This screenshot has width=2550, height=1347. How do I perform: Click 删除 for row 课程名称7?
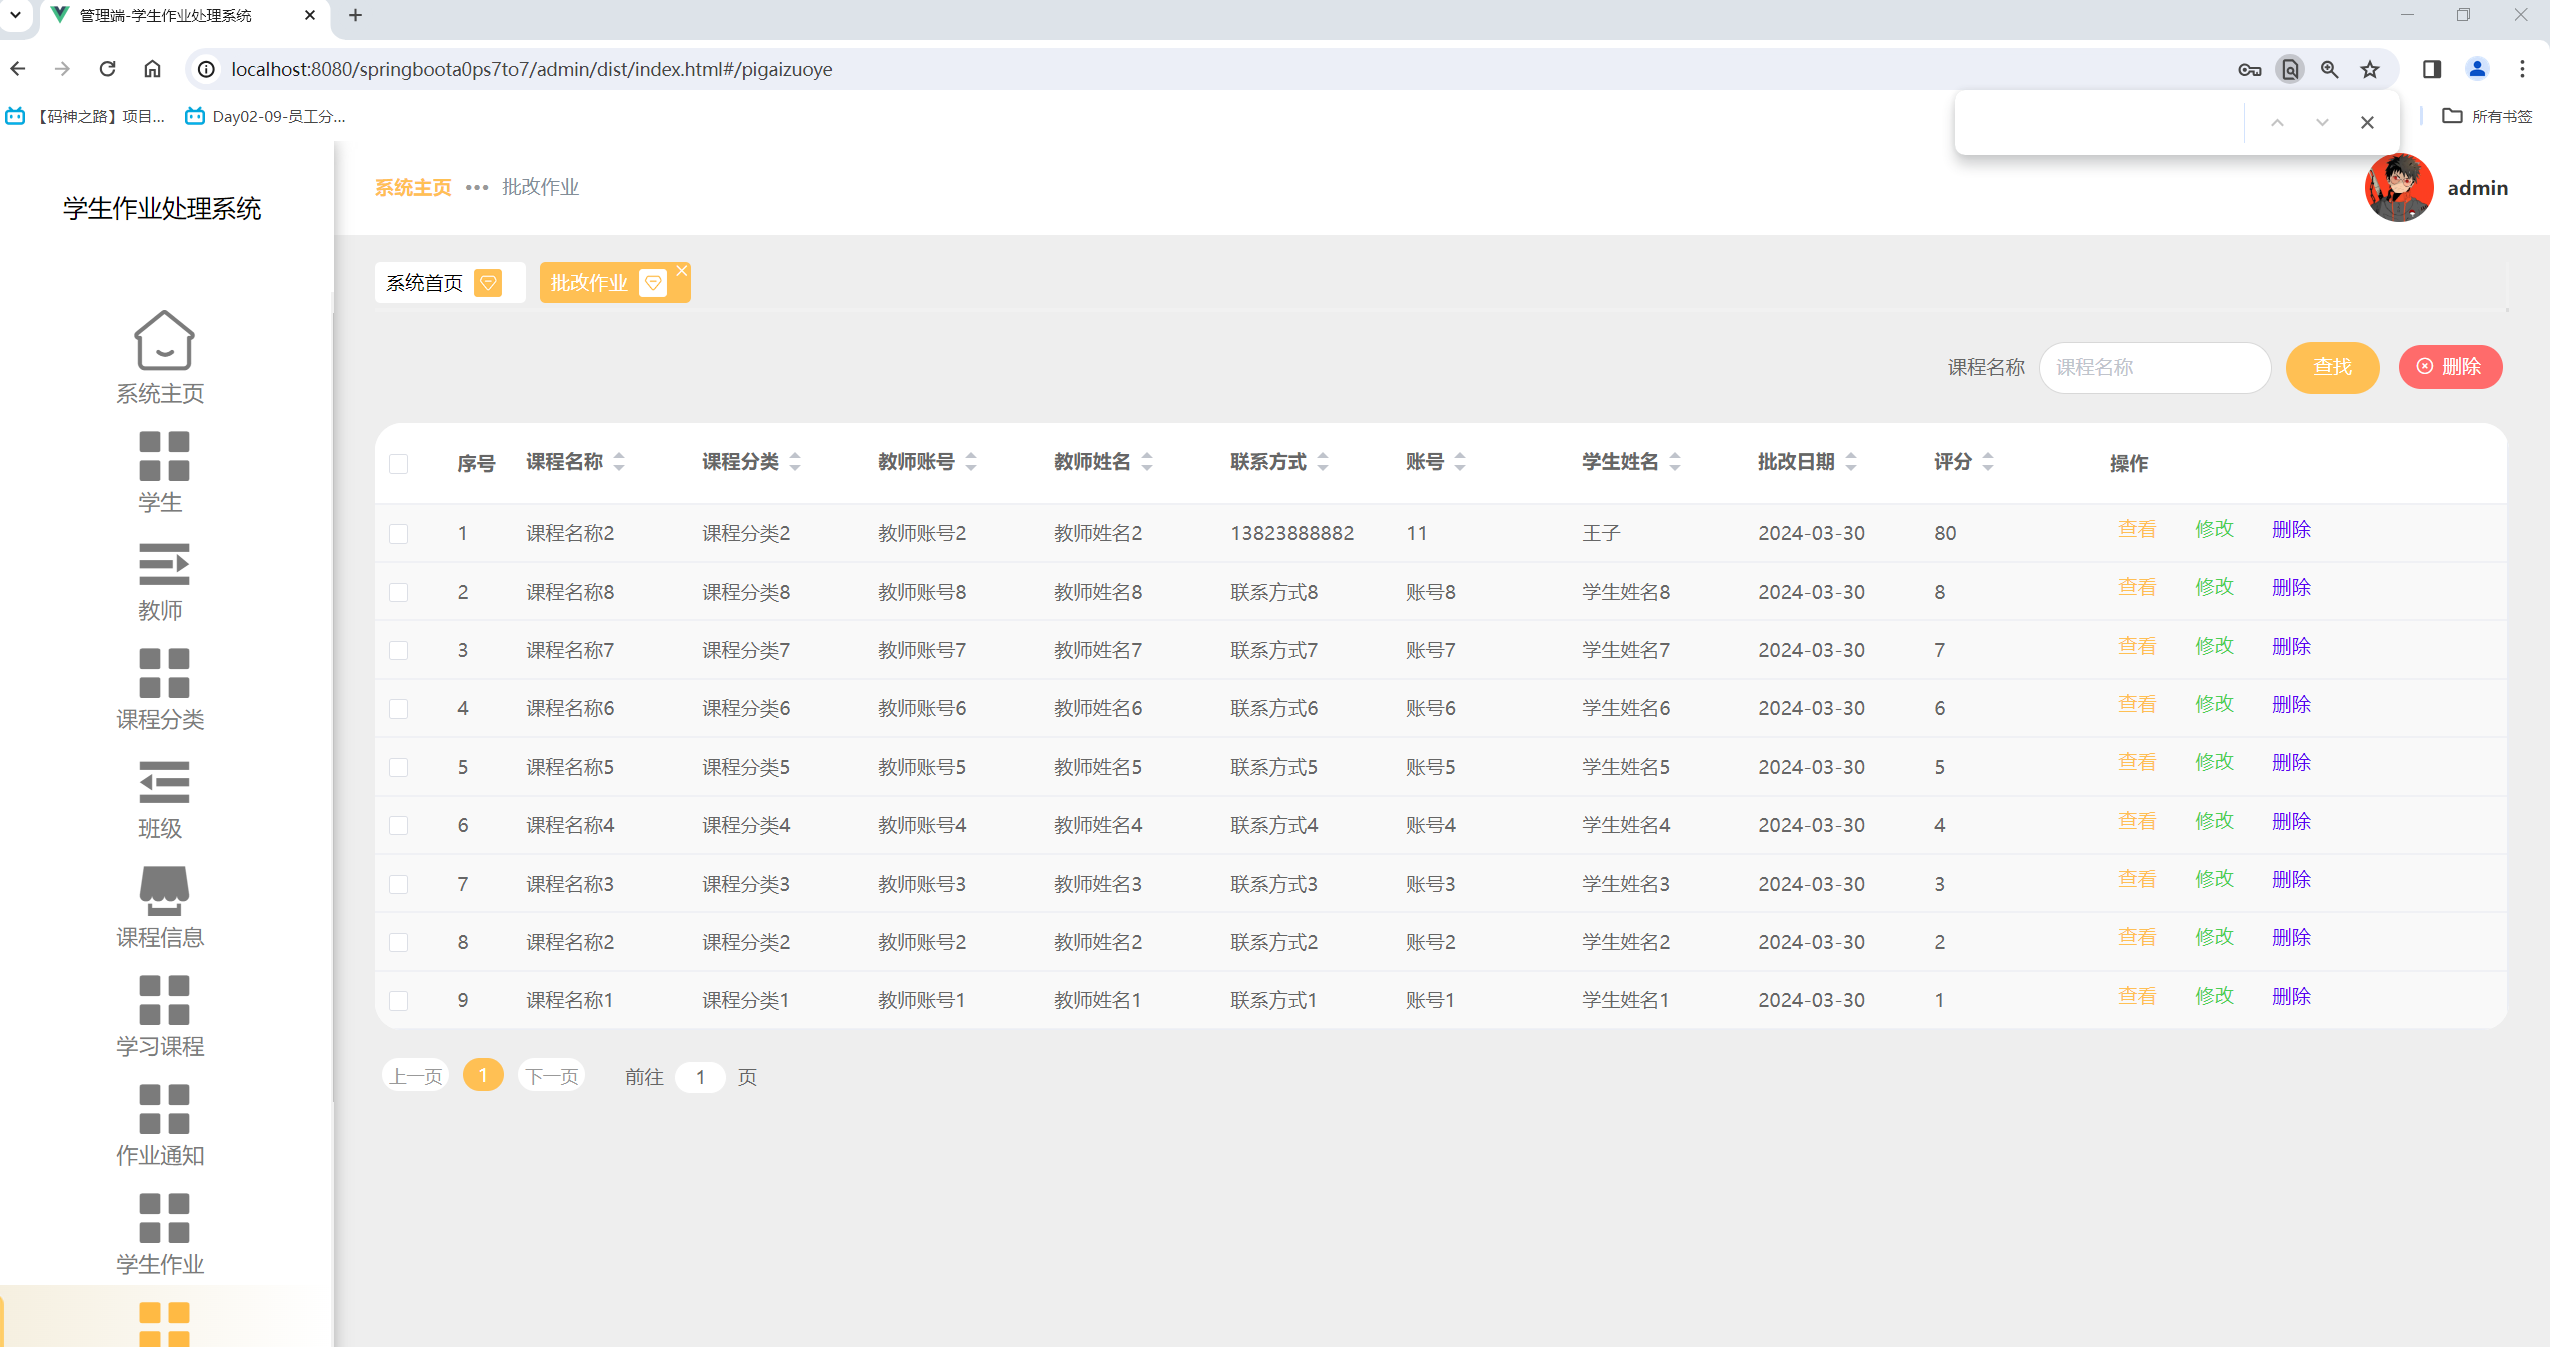[2291, 647]
